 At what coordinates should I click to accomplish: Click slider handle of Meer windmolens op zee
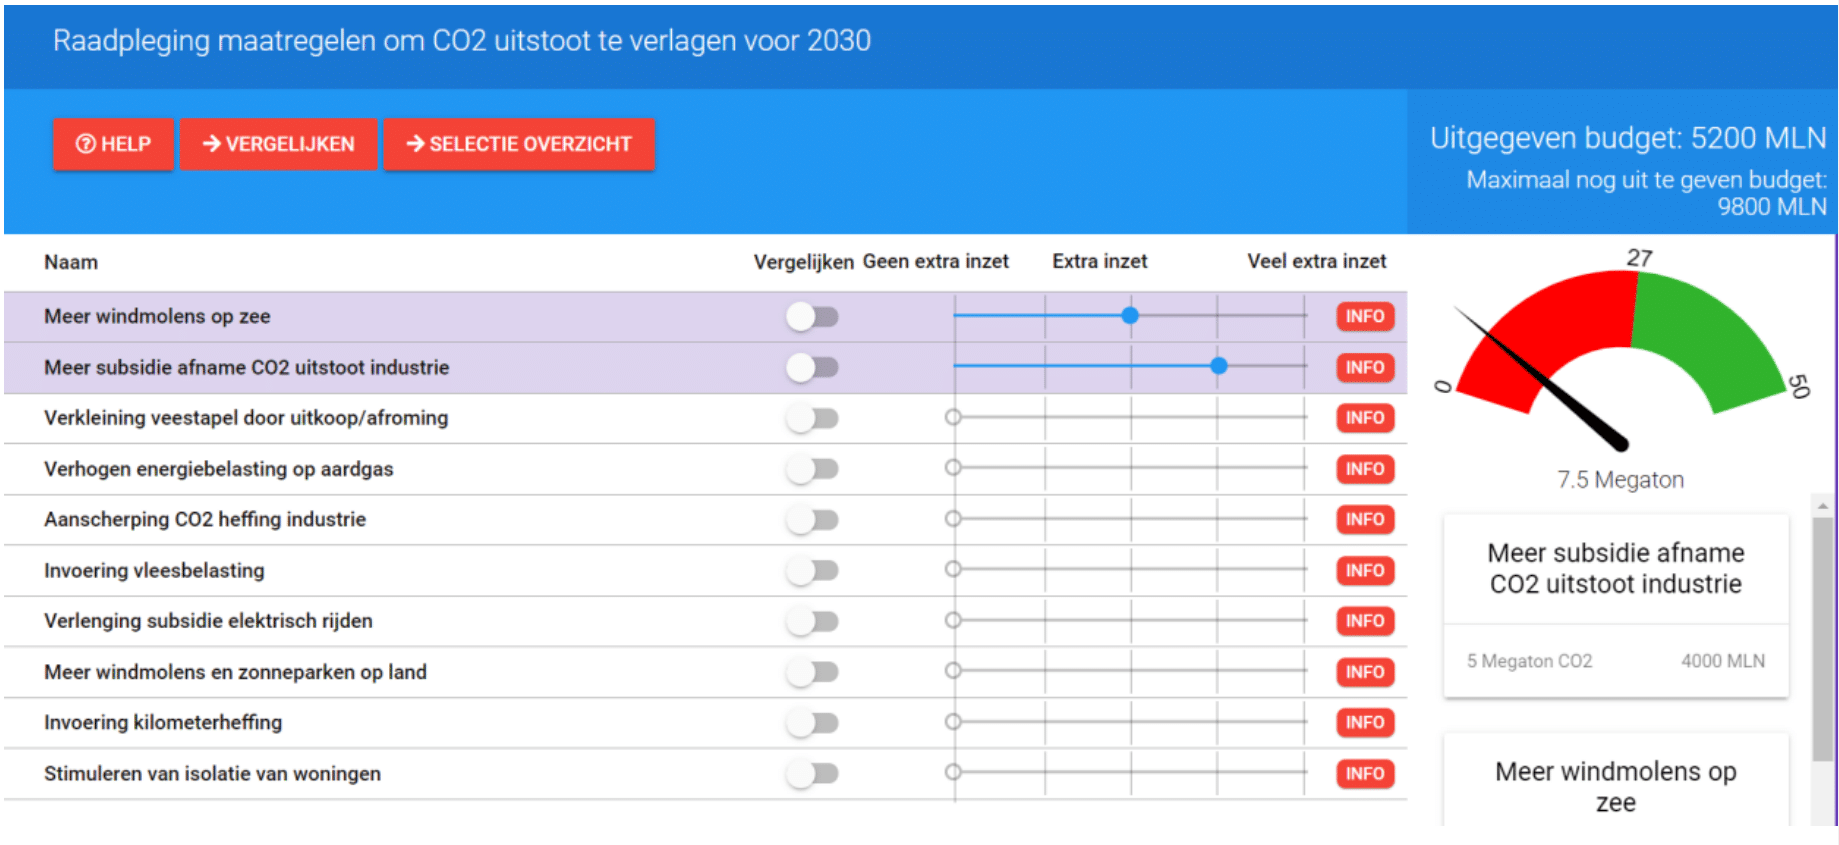tap(1130, 316)
